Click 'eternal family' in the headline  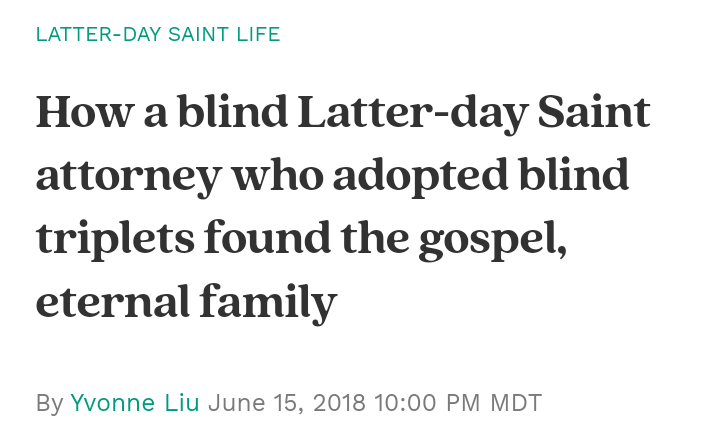click(186, 301)
